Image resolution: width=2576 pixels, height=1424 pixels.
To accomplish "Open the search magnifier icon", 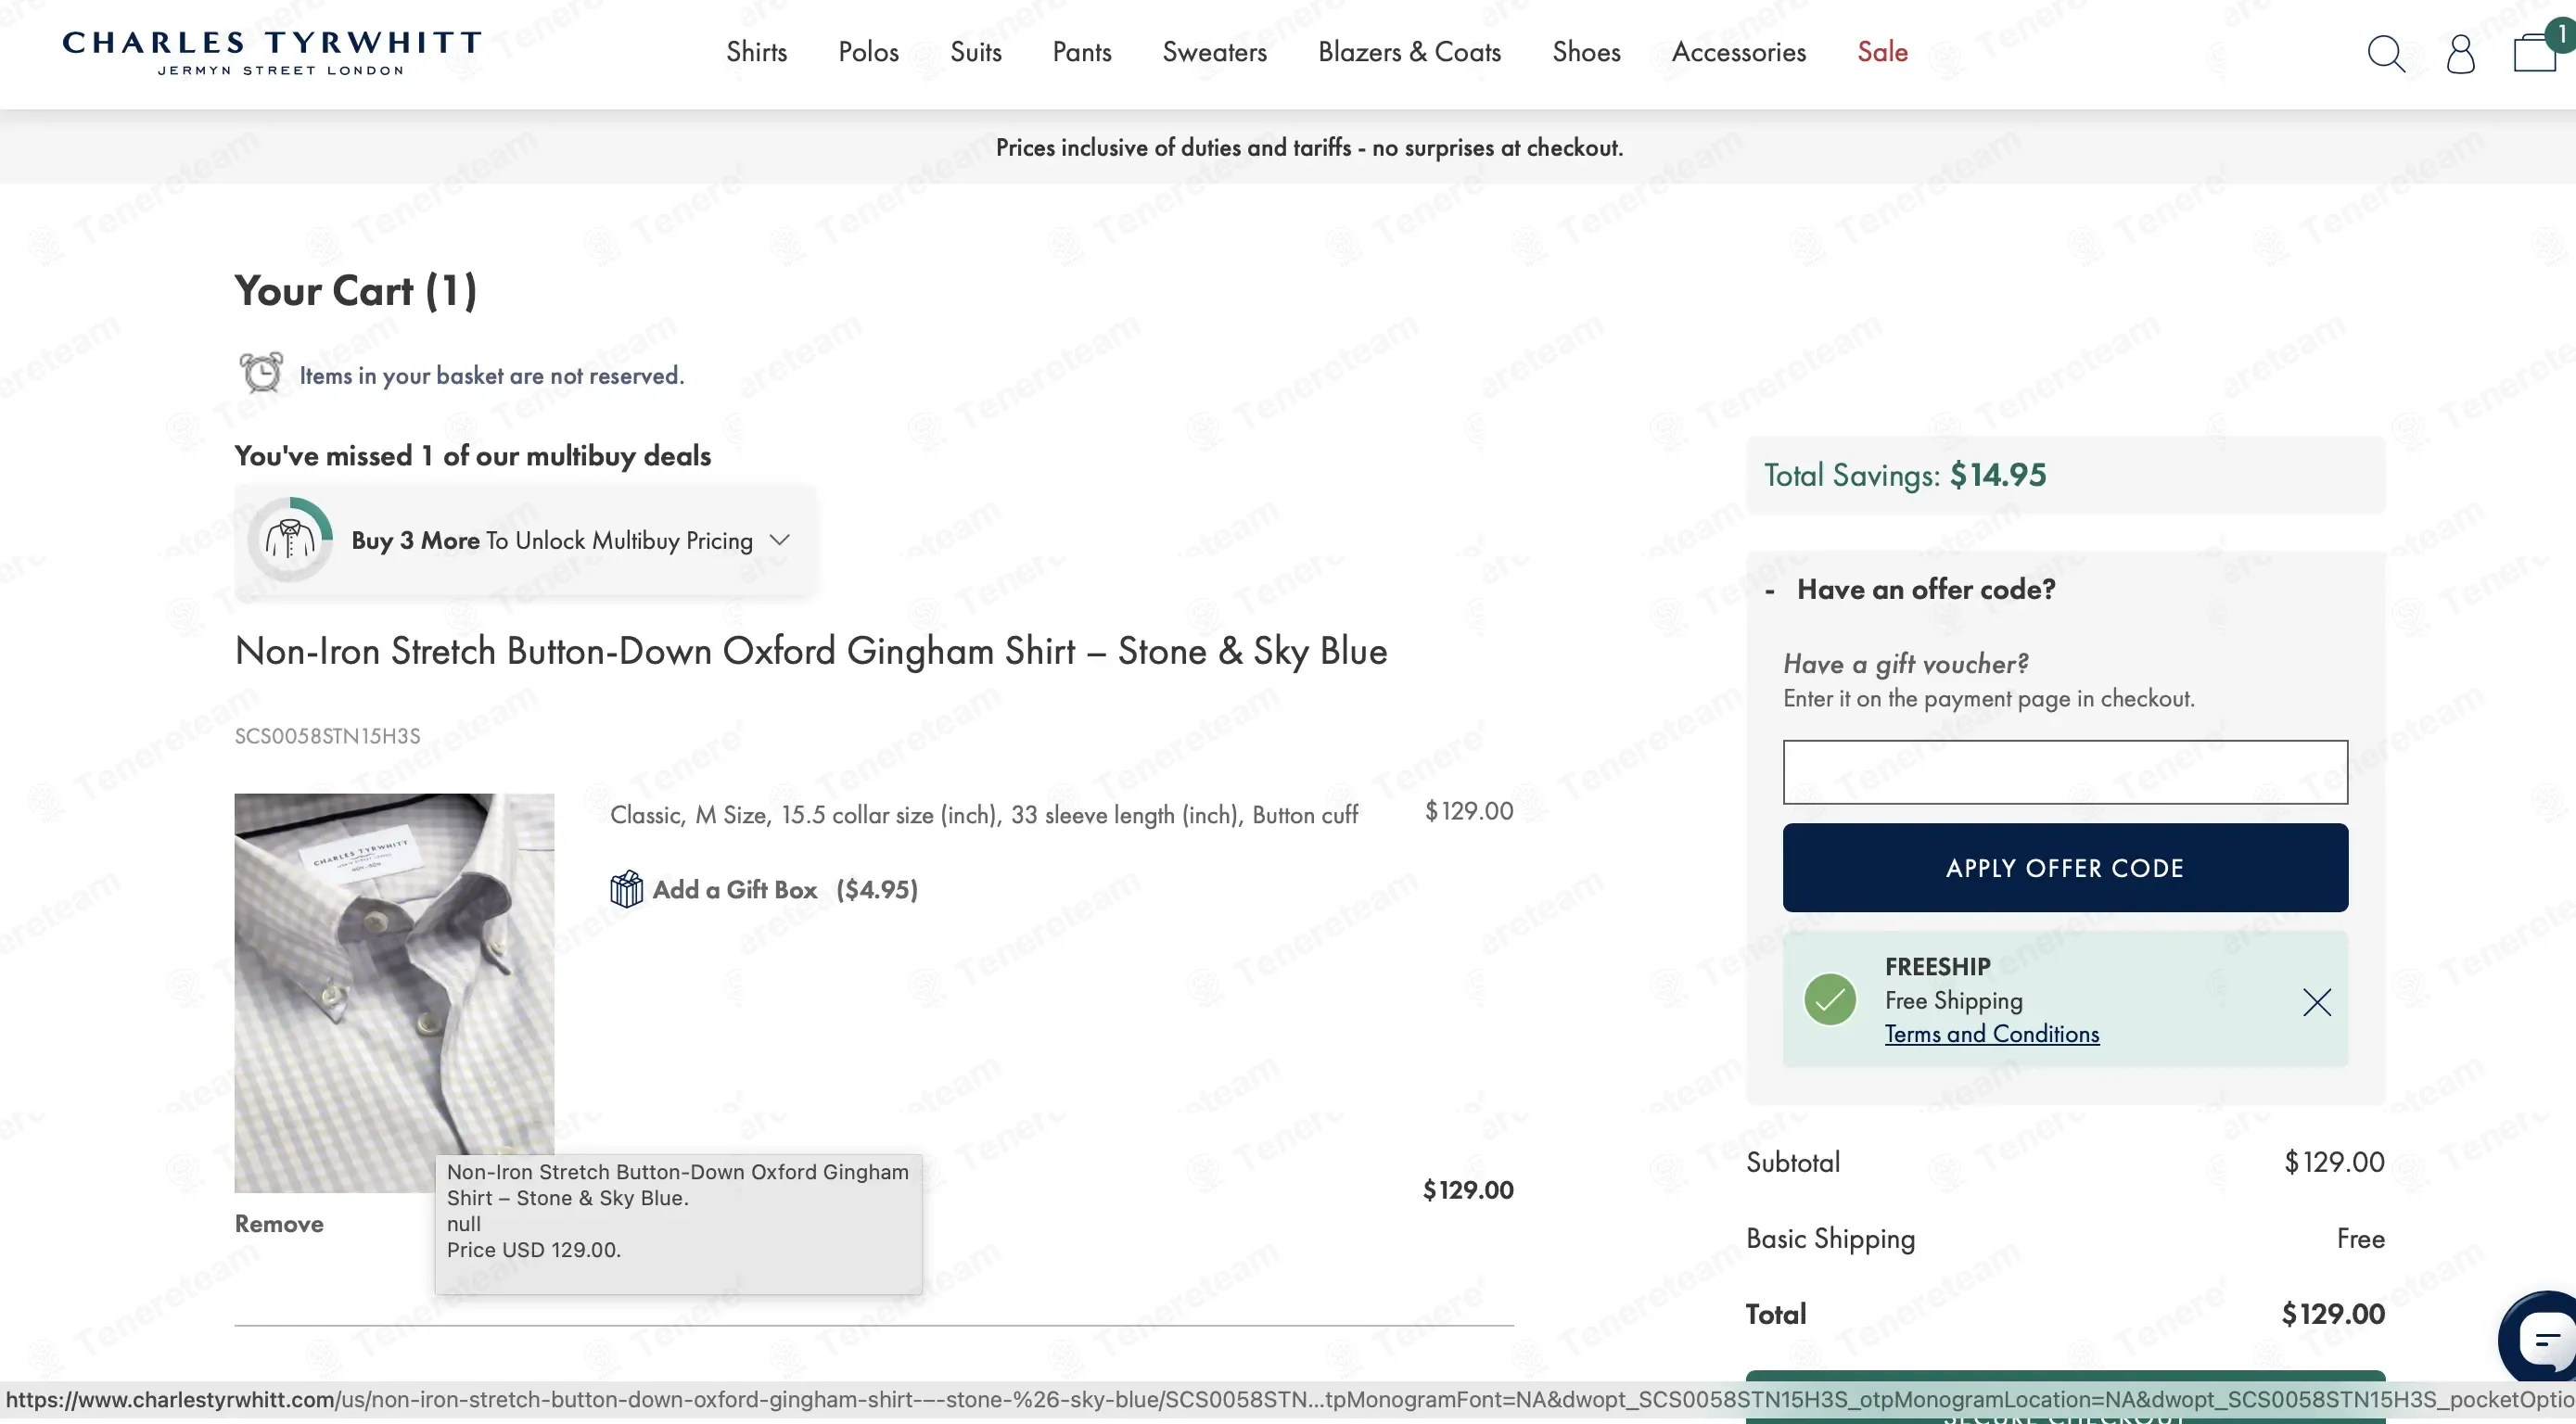I will point(2385,54).
